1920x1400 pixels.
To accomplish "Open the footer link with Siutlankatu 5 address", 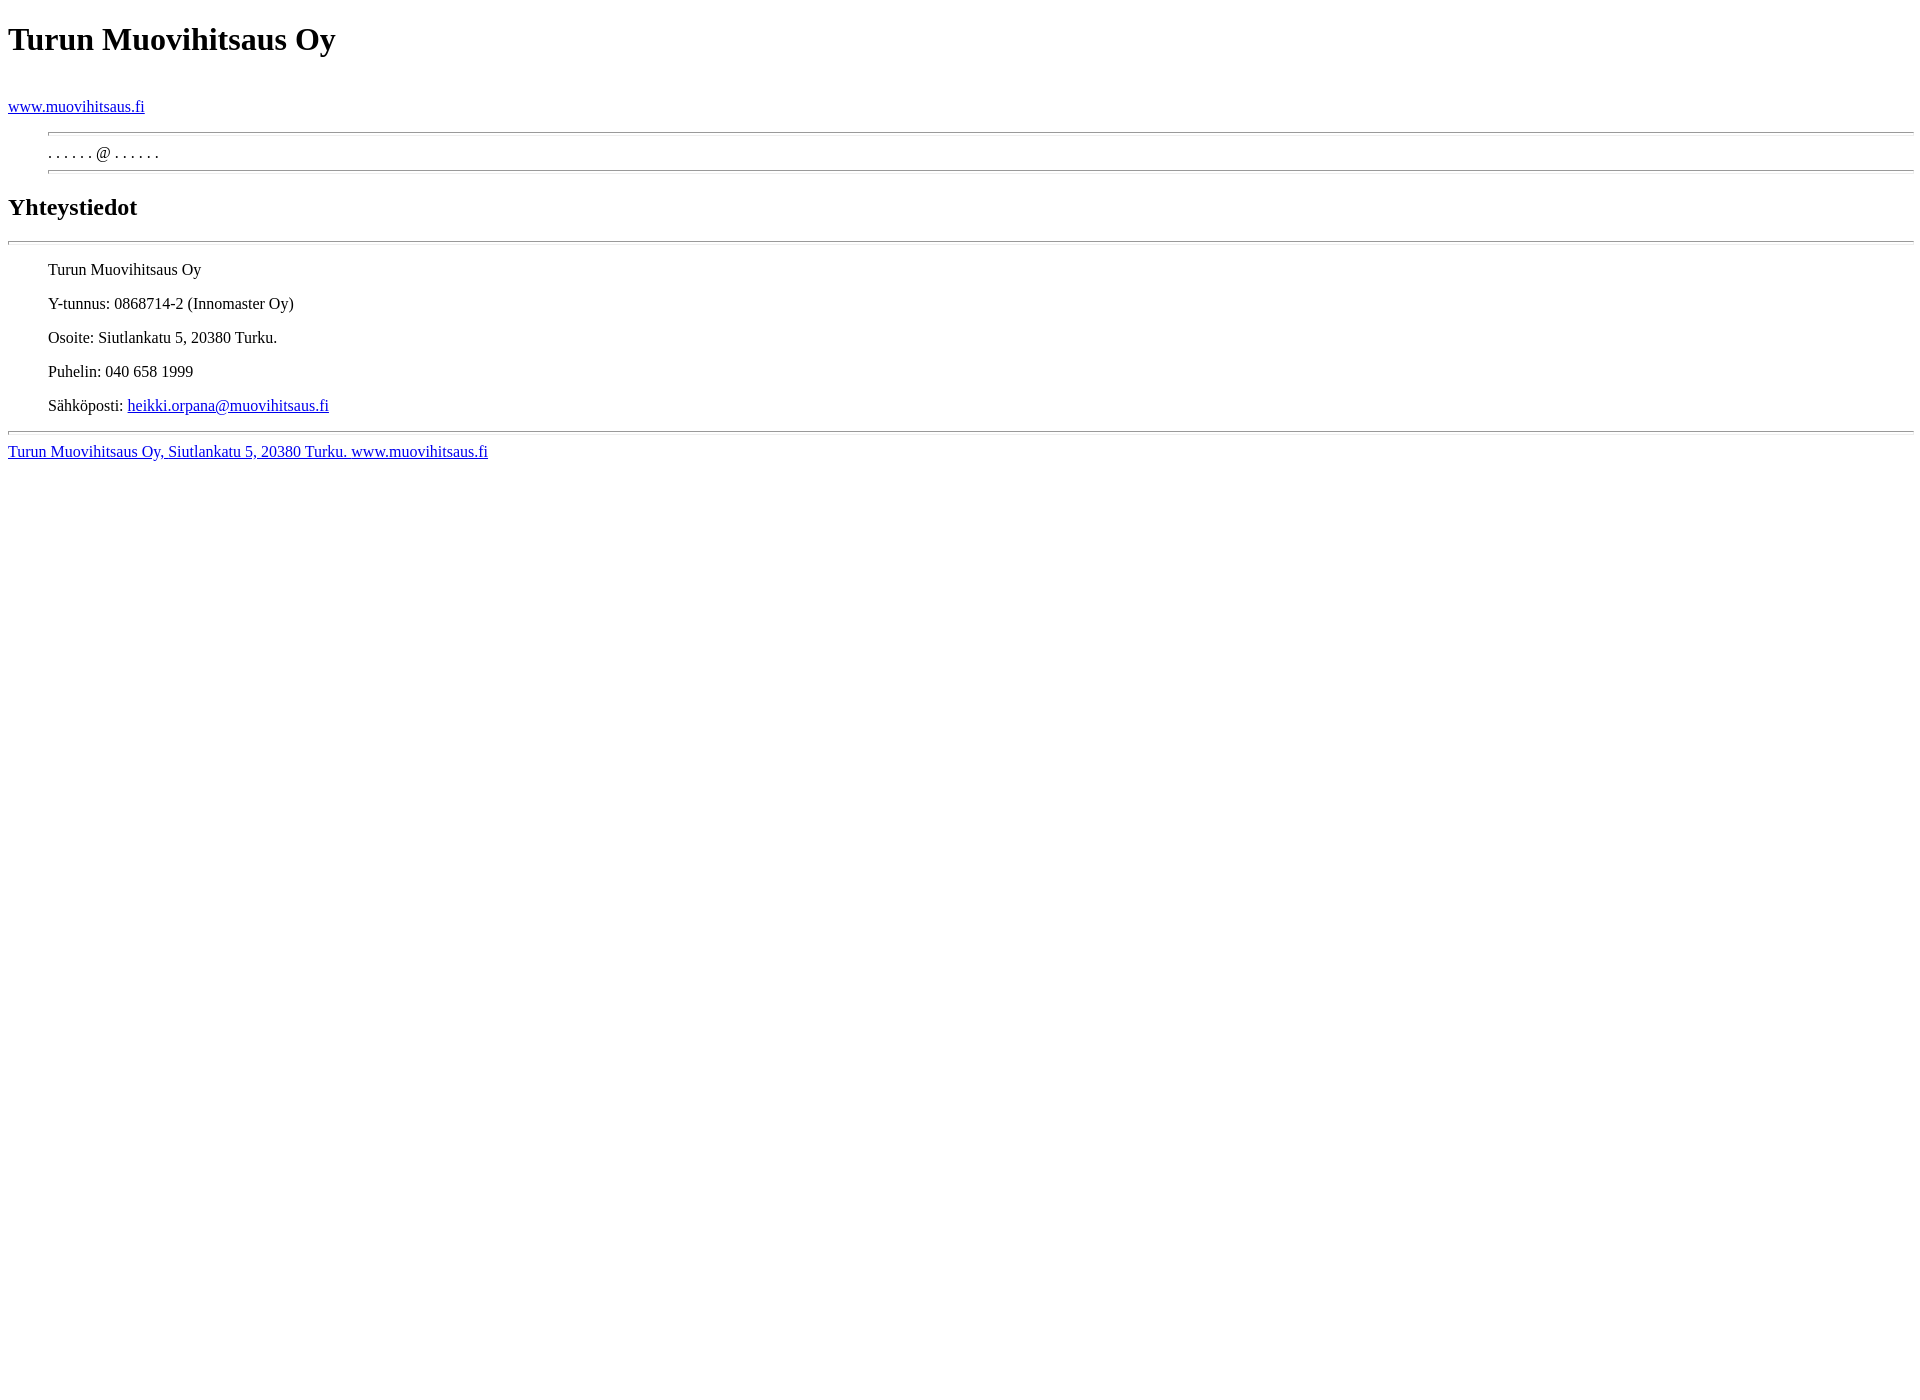I will (x=248, y=452).
